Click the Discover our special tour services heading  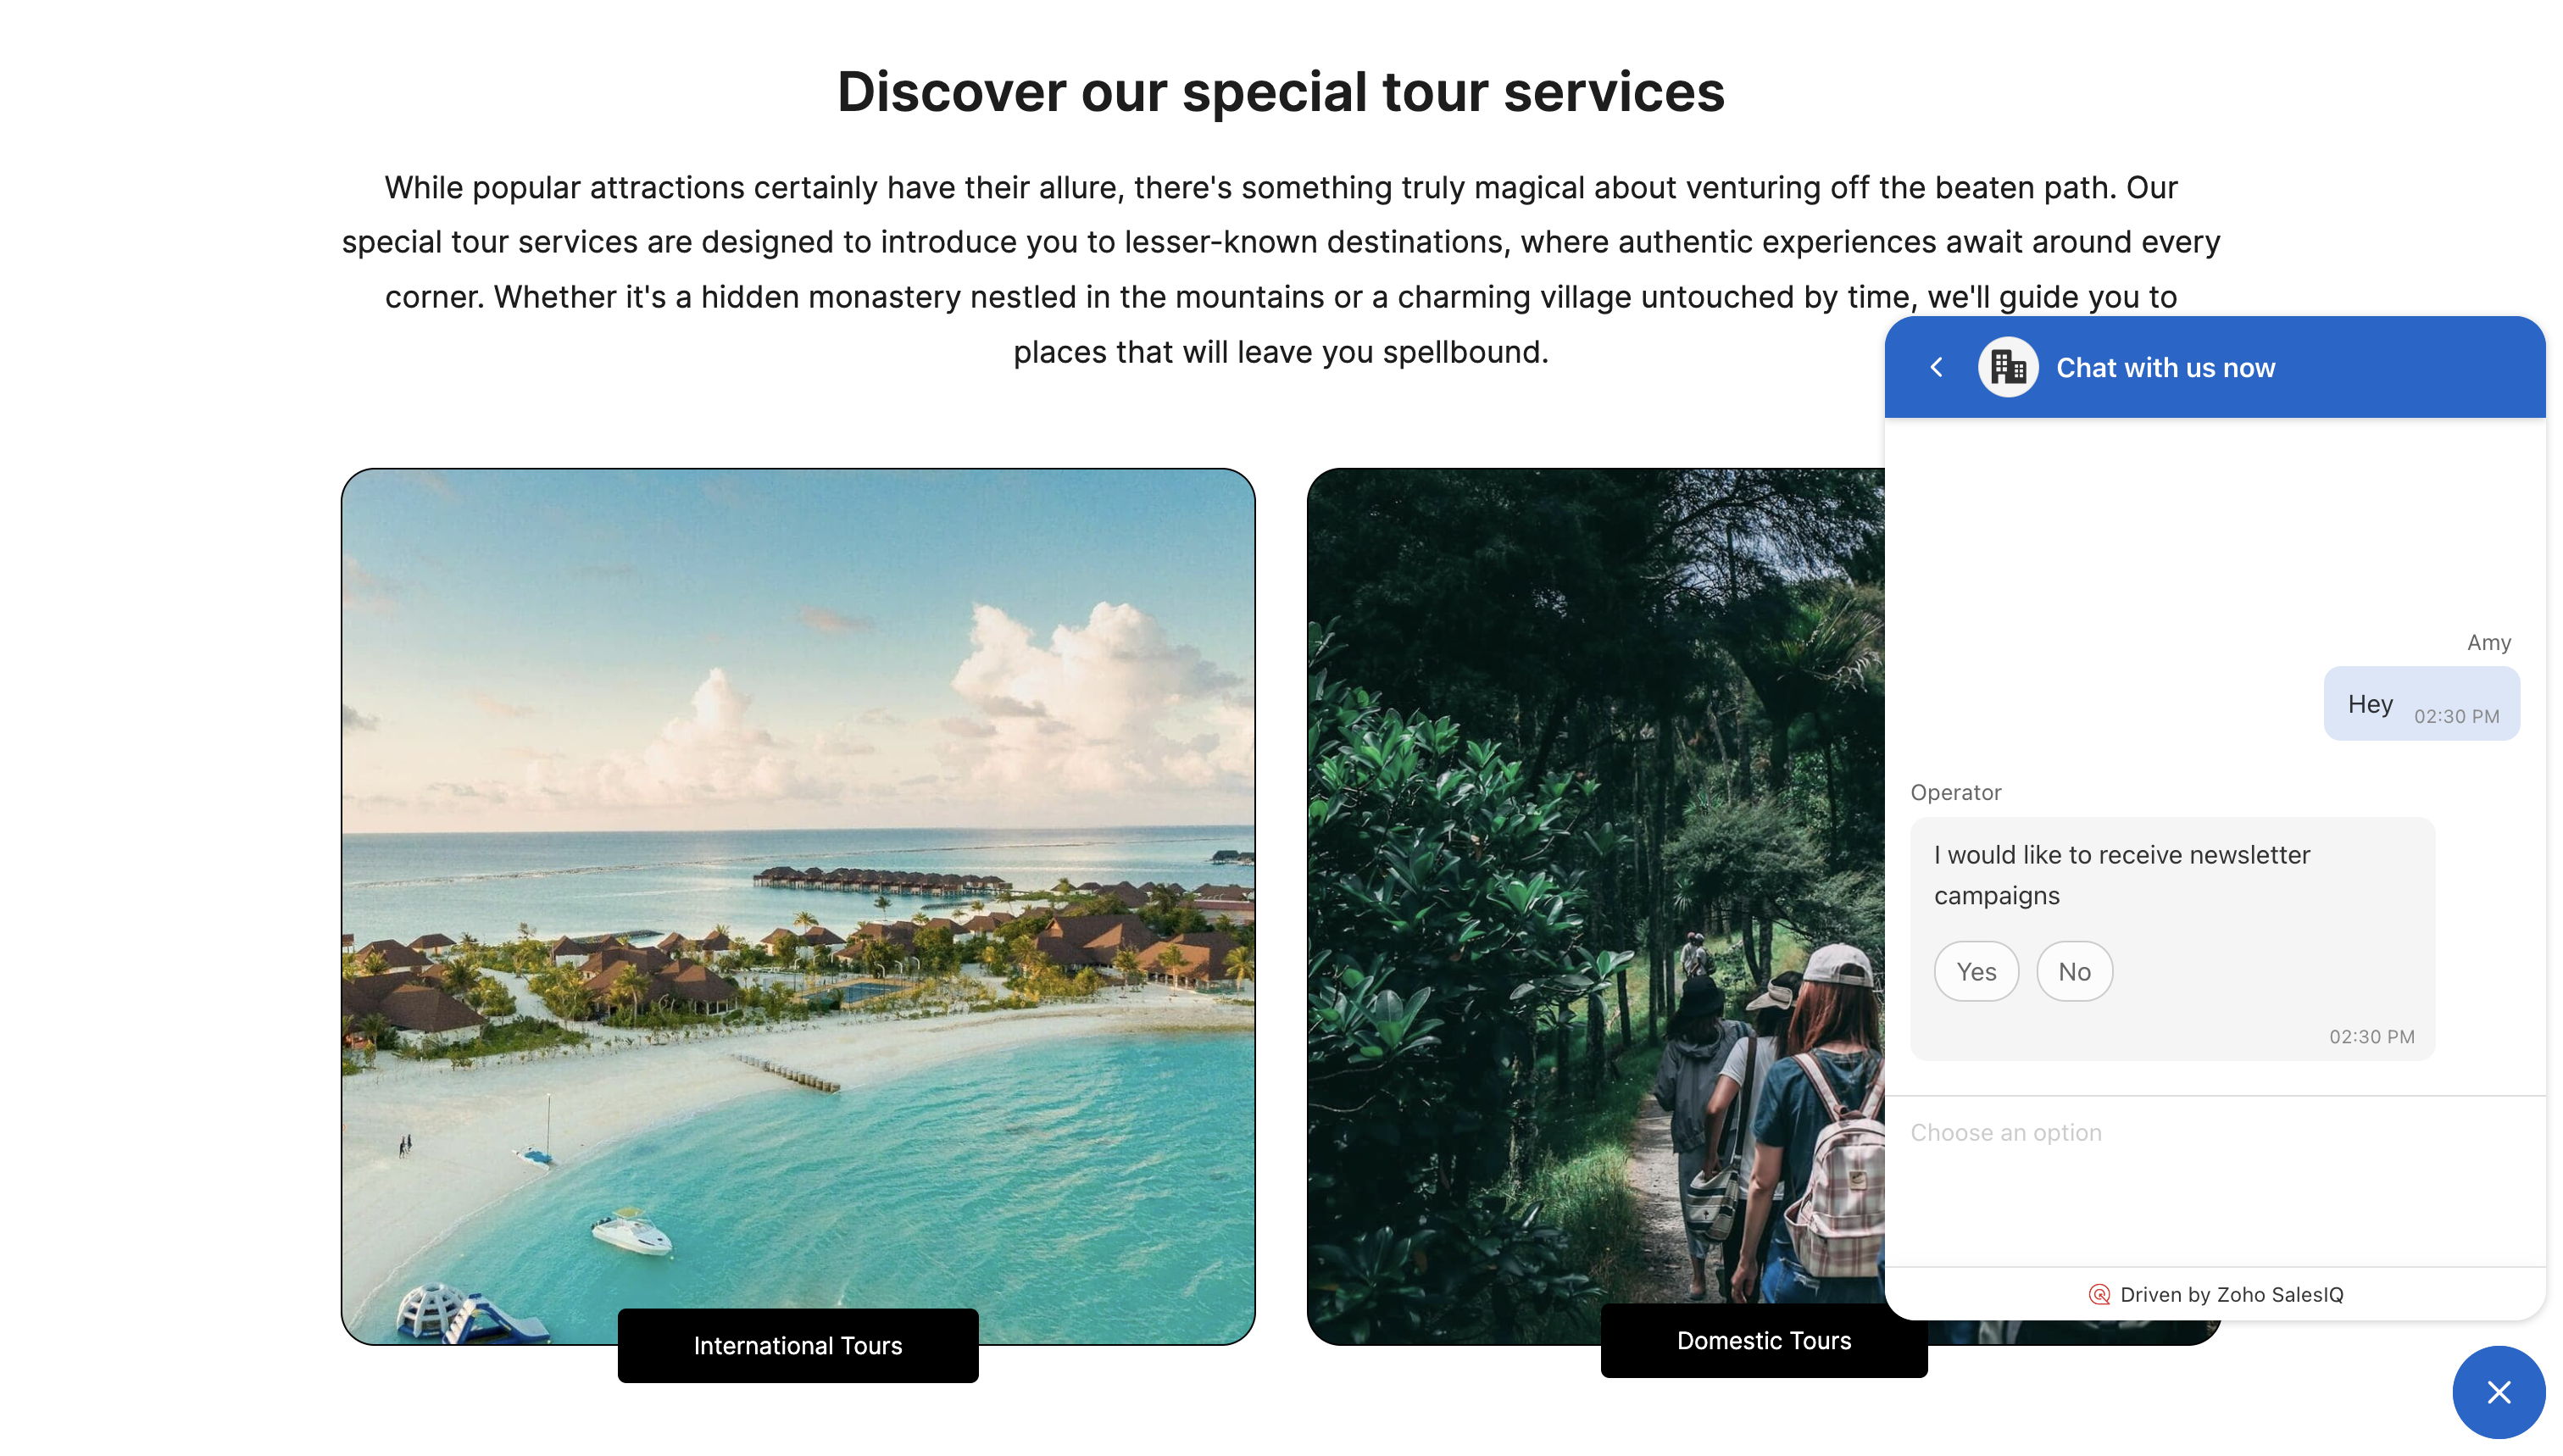1281,91
